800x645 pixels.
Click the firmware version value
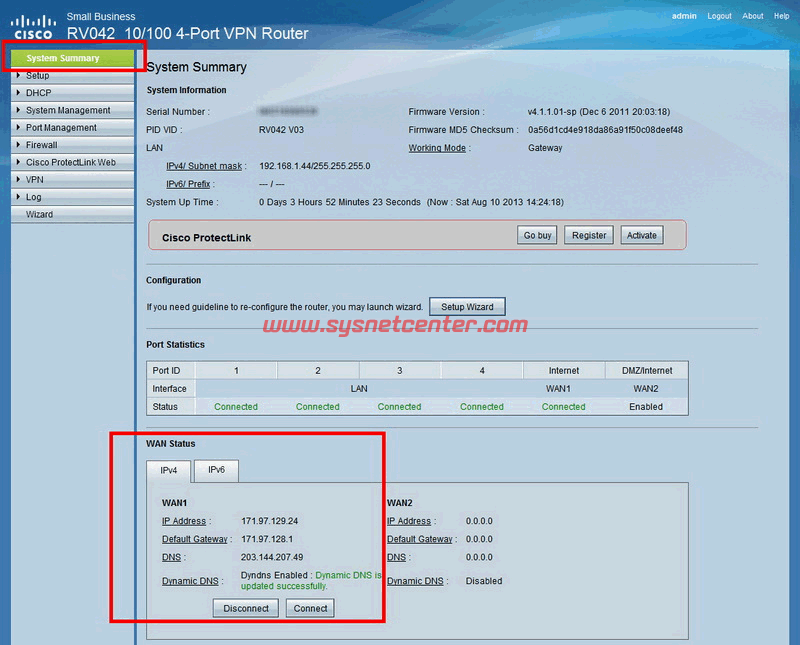click(599, 112)
